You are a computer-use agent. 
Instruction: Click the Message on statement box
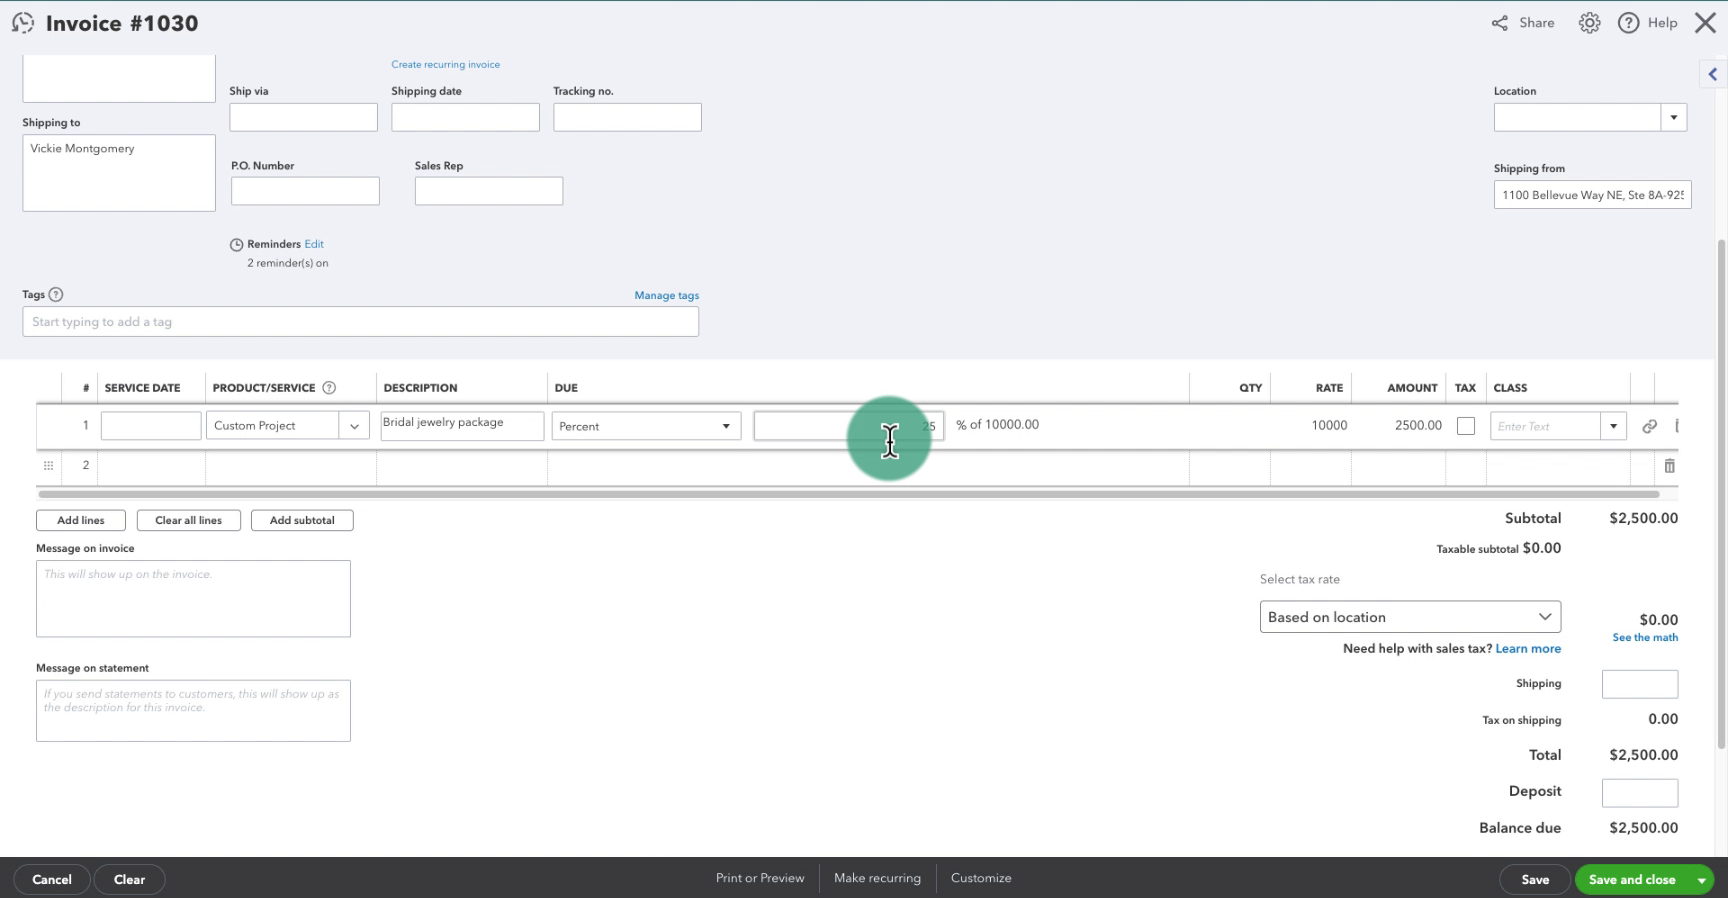coord(193,711)
